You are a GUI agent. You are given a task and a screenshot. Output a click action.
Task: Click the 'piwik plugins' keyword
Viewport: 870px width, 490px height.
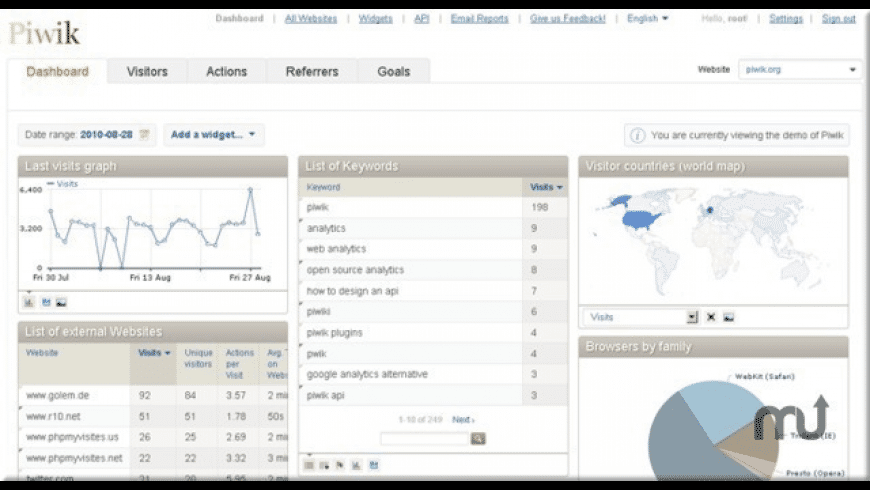[334, 332]
